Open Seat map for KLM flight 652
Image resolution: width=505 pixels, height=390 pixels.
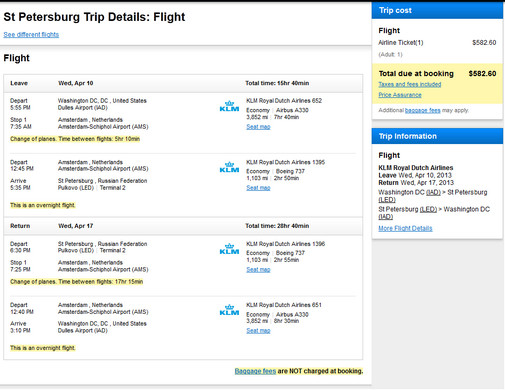click(258, 127)
